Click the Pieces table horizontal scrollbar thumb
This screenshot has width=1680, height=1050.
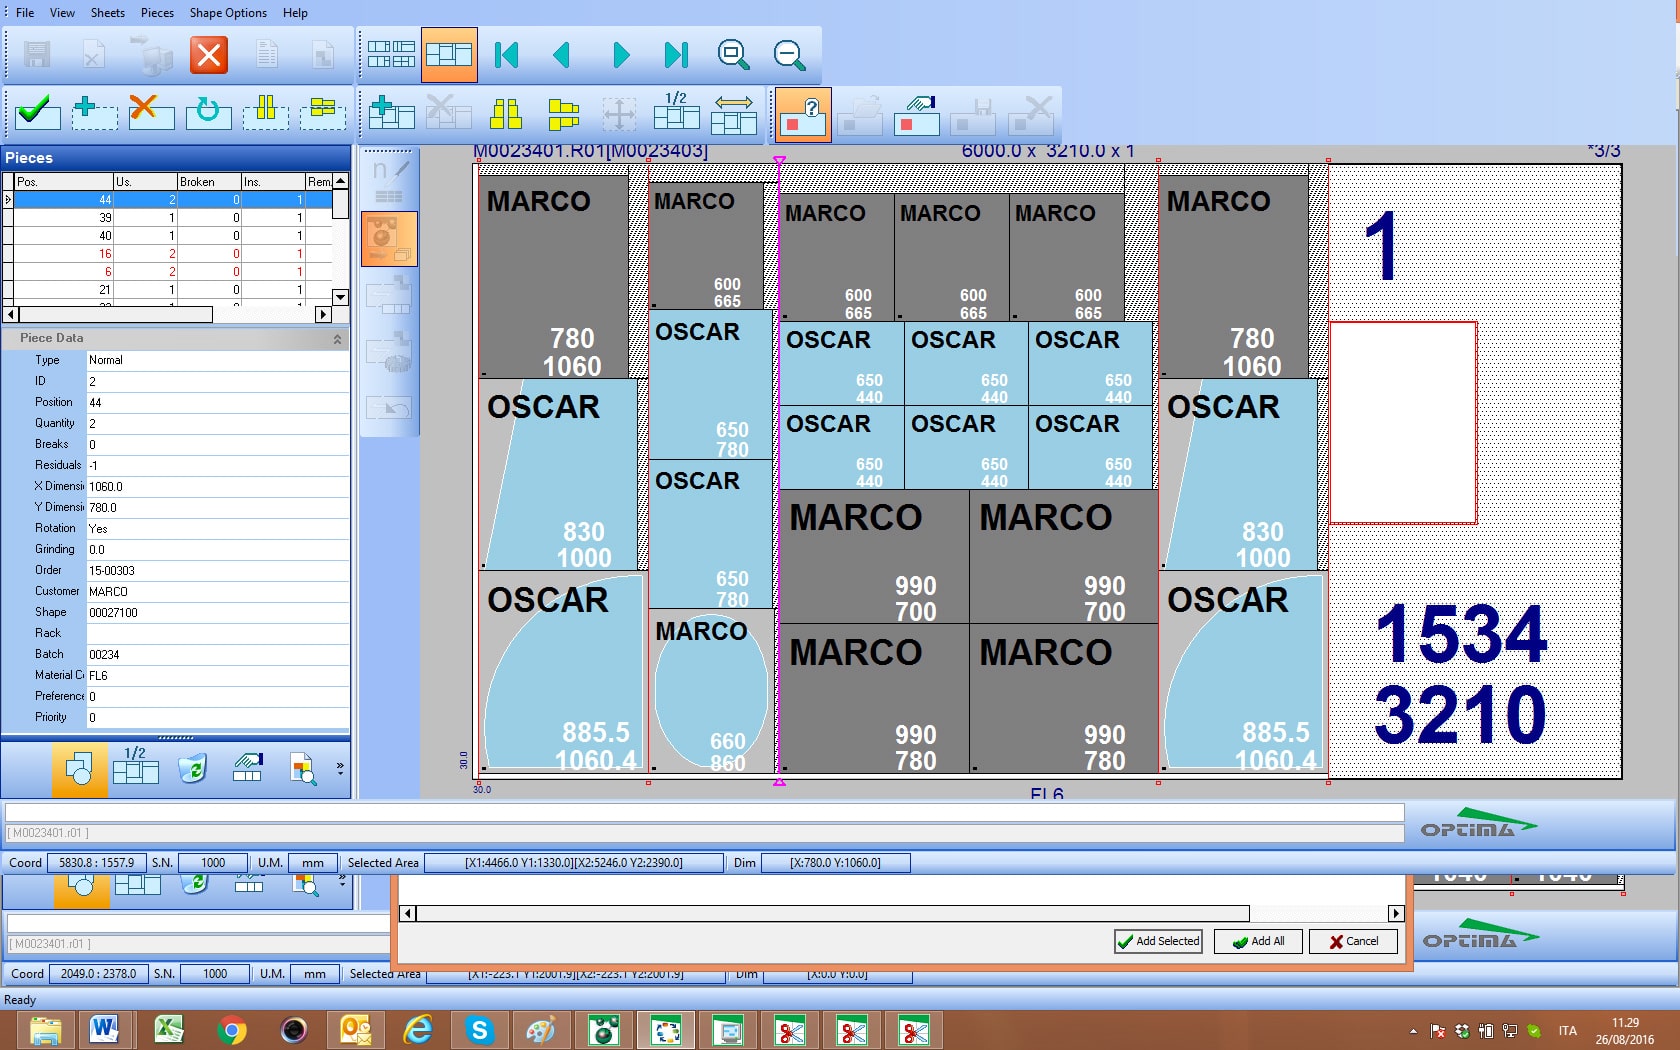(115, 314)
